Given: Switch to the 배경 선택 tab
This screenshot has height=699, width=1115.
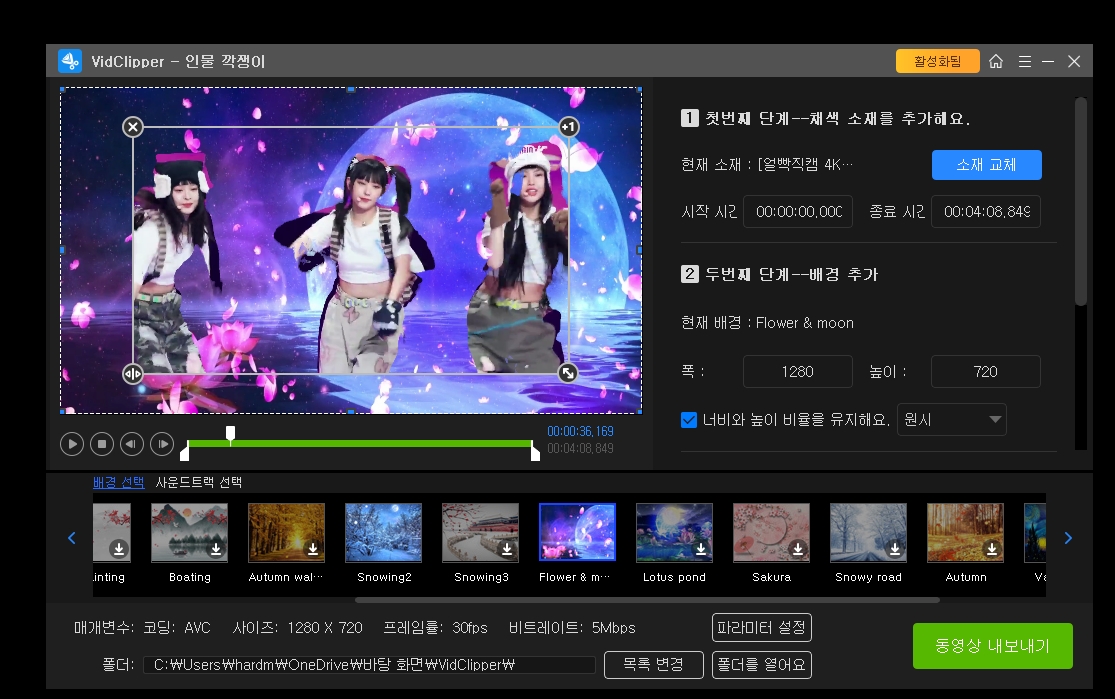Looking at the screenshot, I should [119, 482].
